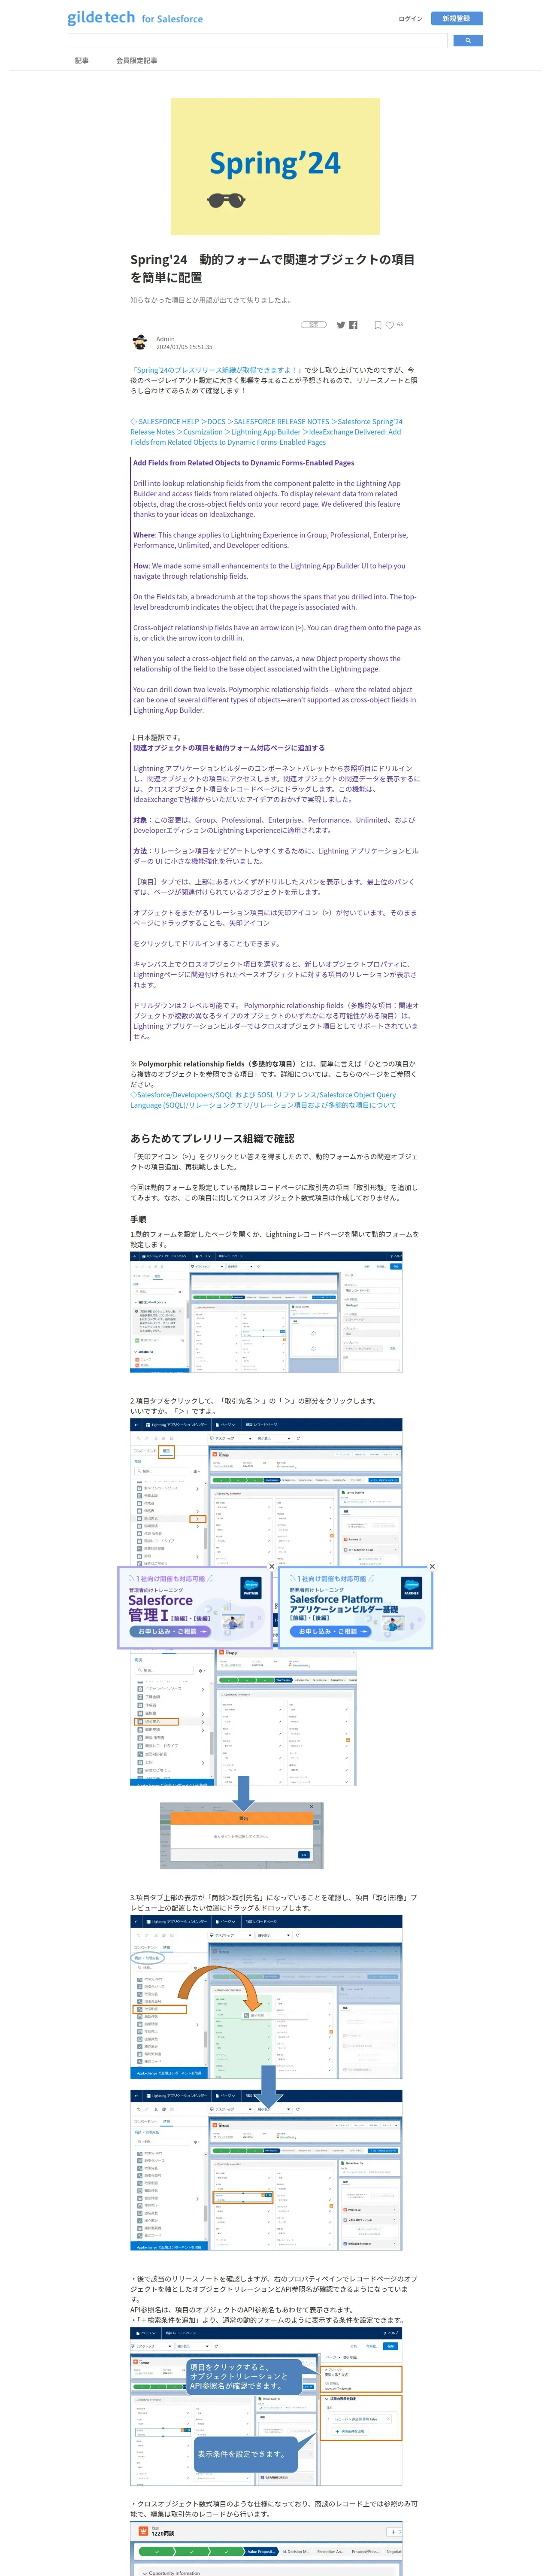Focus the site search input field
Viewport: 551px width, 2576px height.
(x=258, y=41)
